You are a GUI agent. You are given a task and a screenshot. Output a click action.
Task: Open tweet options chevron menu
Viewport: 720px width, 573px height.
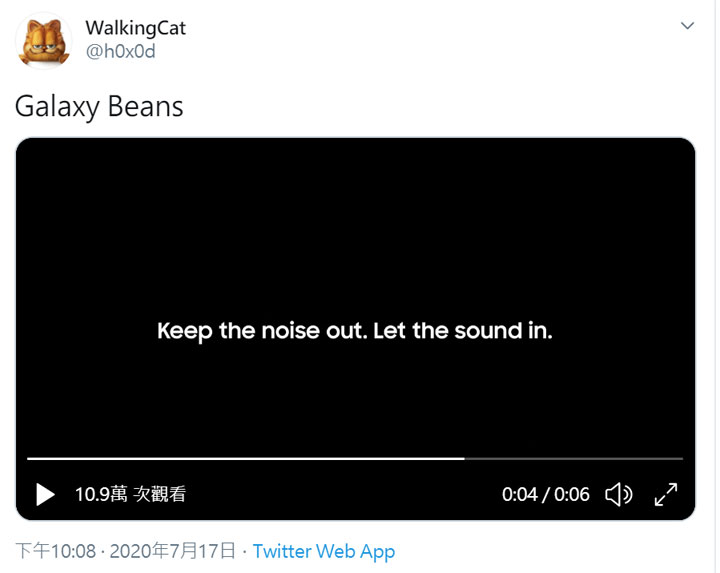pyautogui.click(x=687, y=26)
